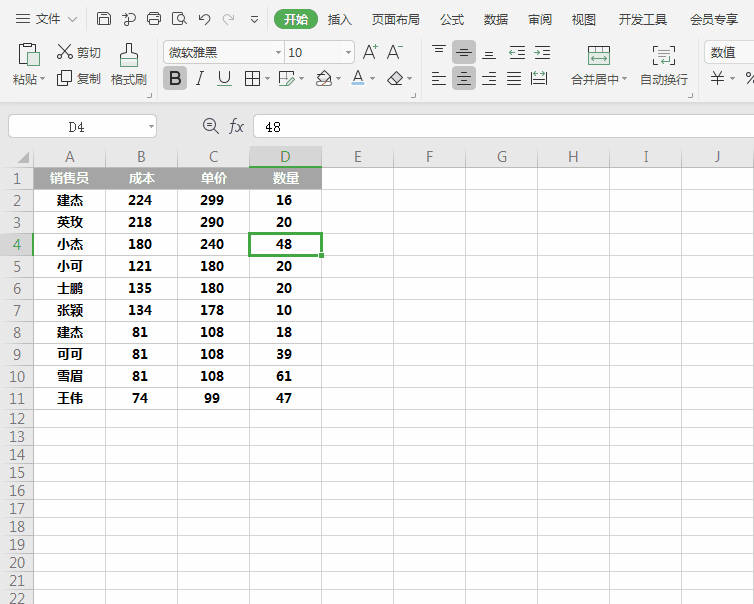Click the Cut scissors icon

64,52
